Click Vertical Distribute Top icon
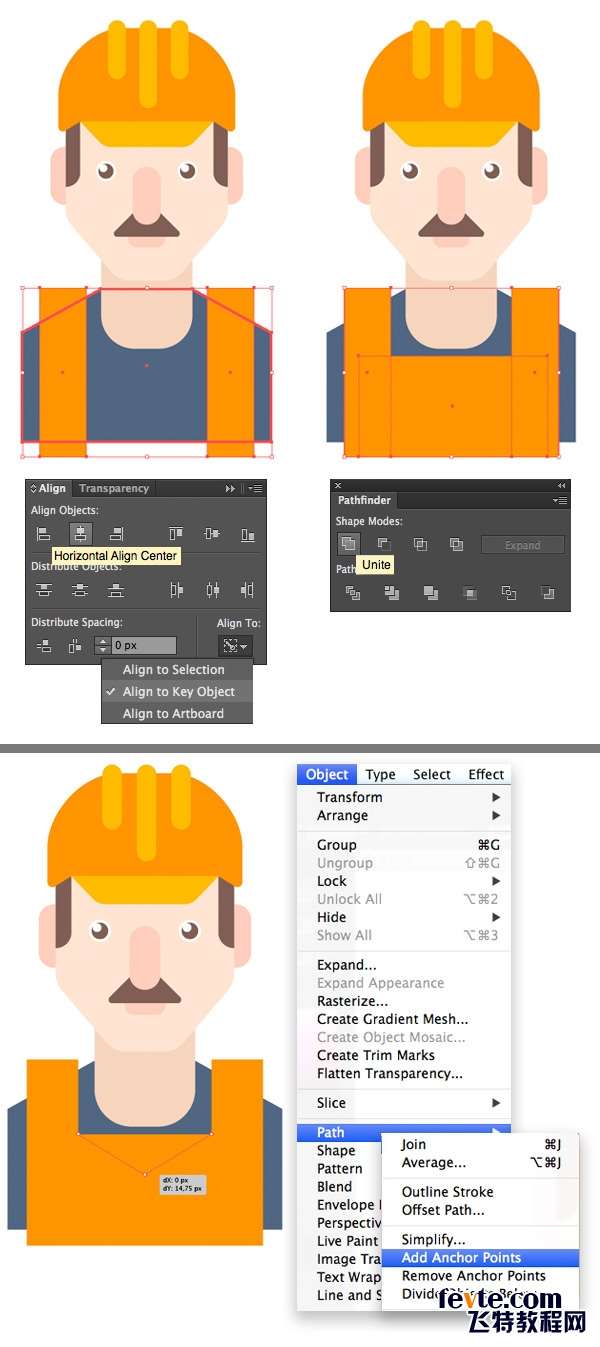This screenshot has height=1347, width=600. click(43, 590)
